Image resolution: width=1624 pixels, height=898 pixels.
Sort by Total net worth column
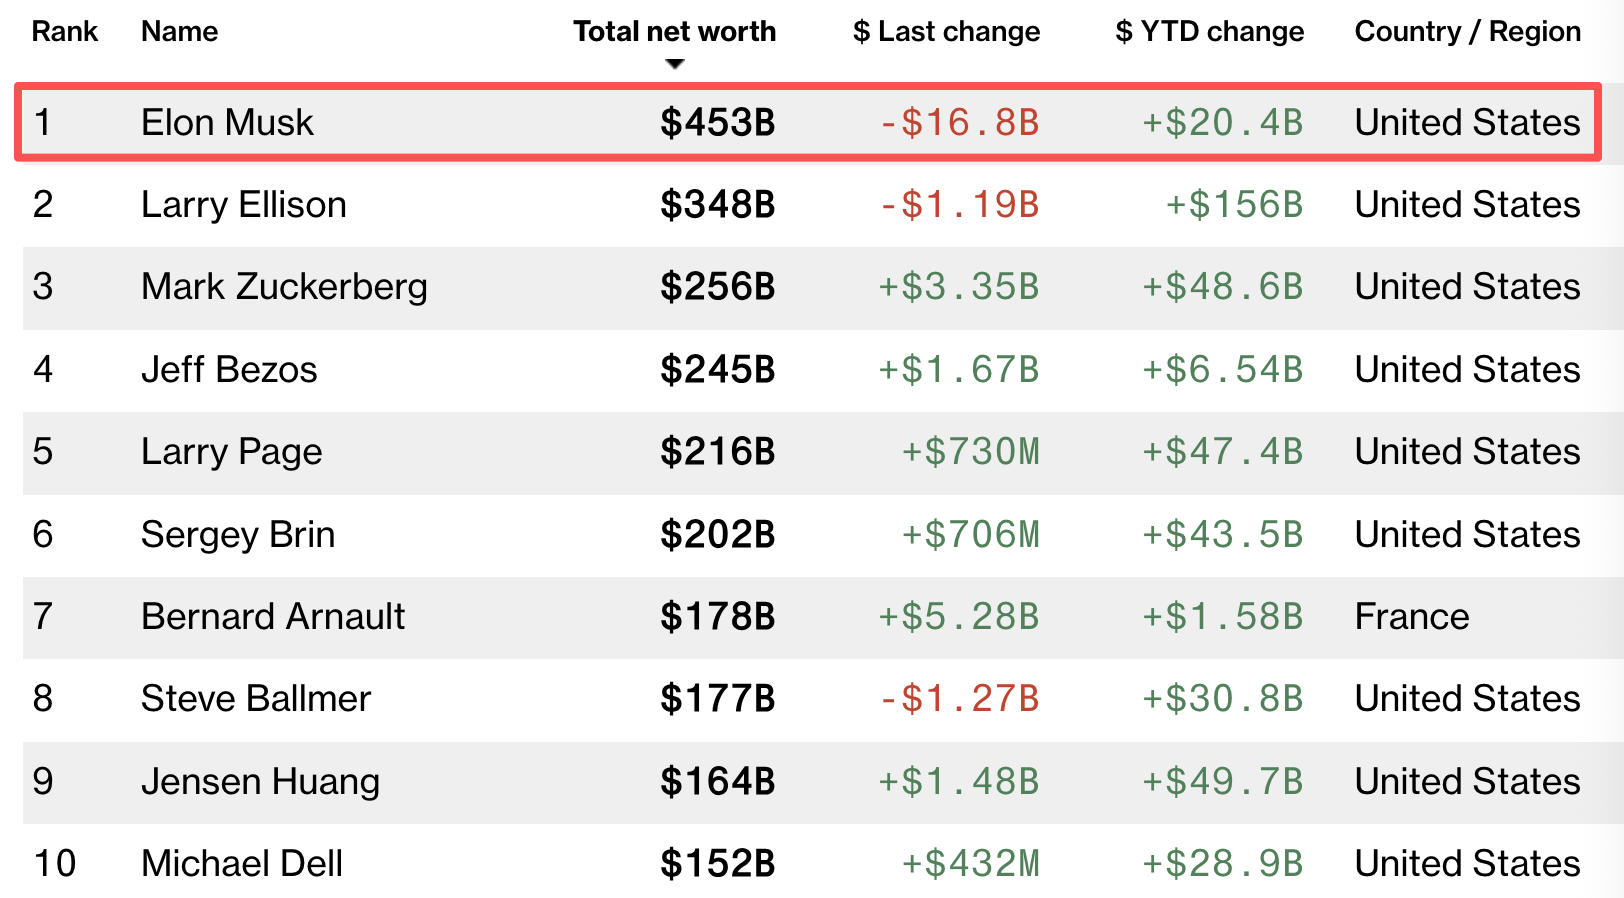[x=674, y=32]
